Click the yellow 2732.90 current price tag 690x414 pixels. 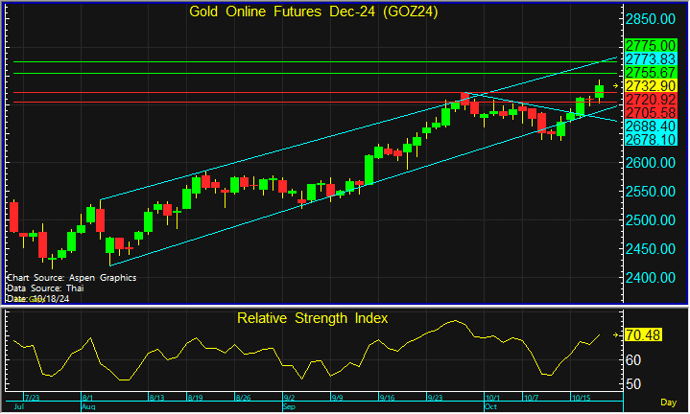pos(651,87)
